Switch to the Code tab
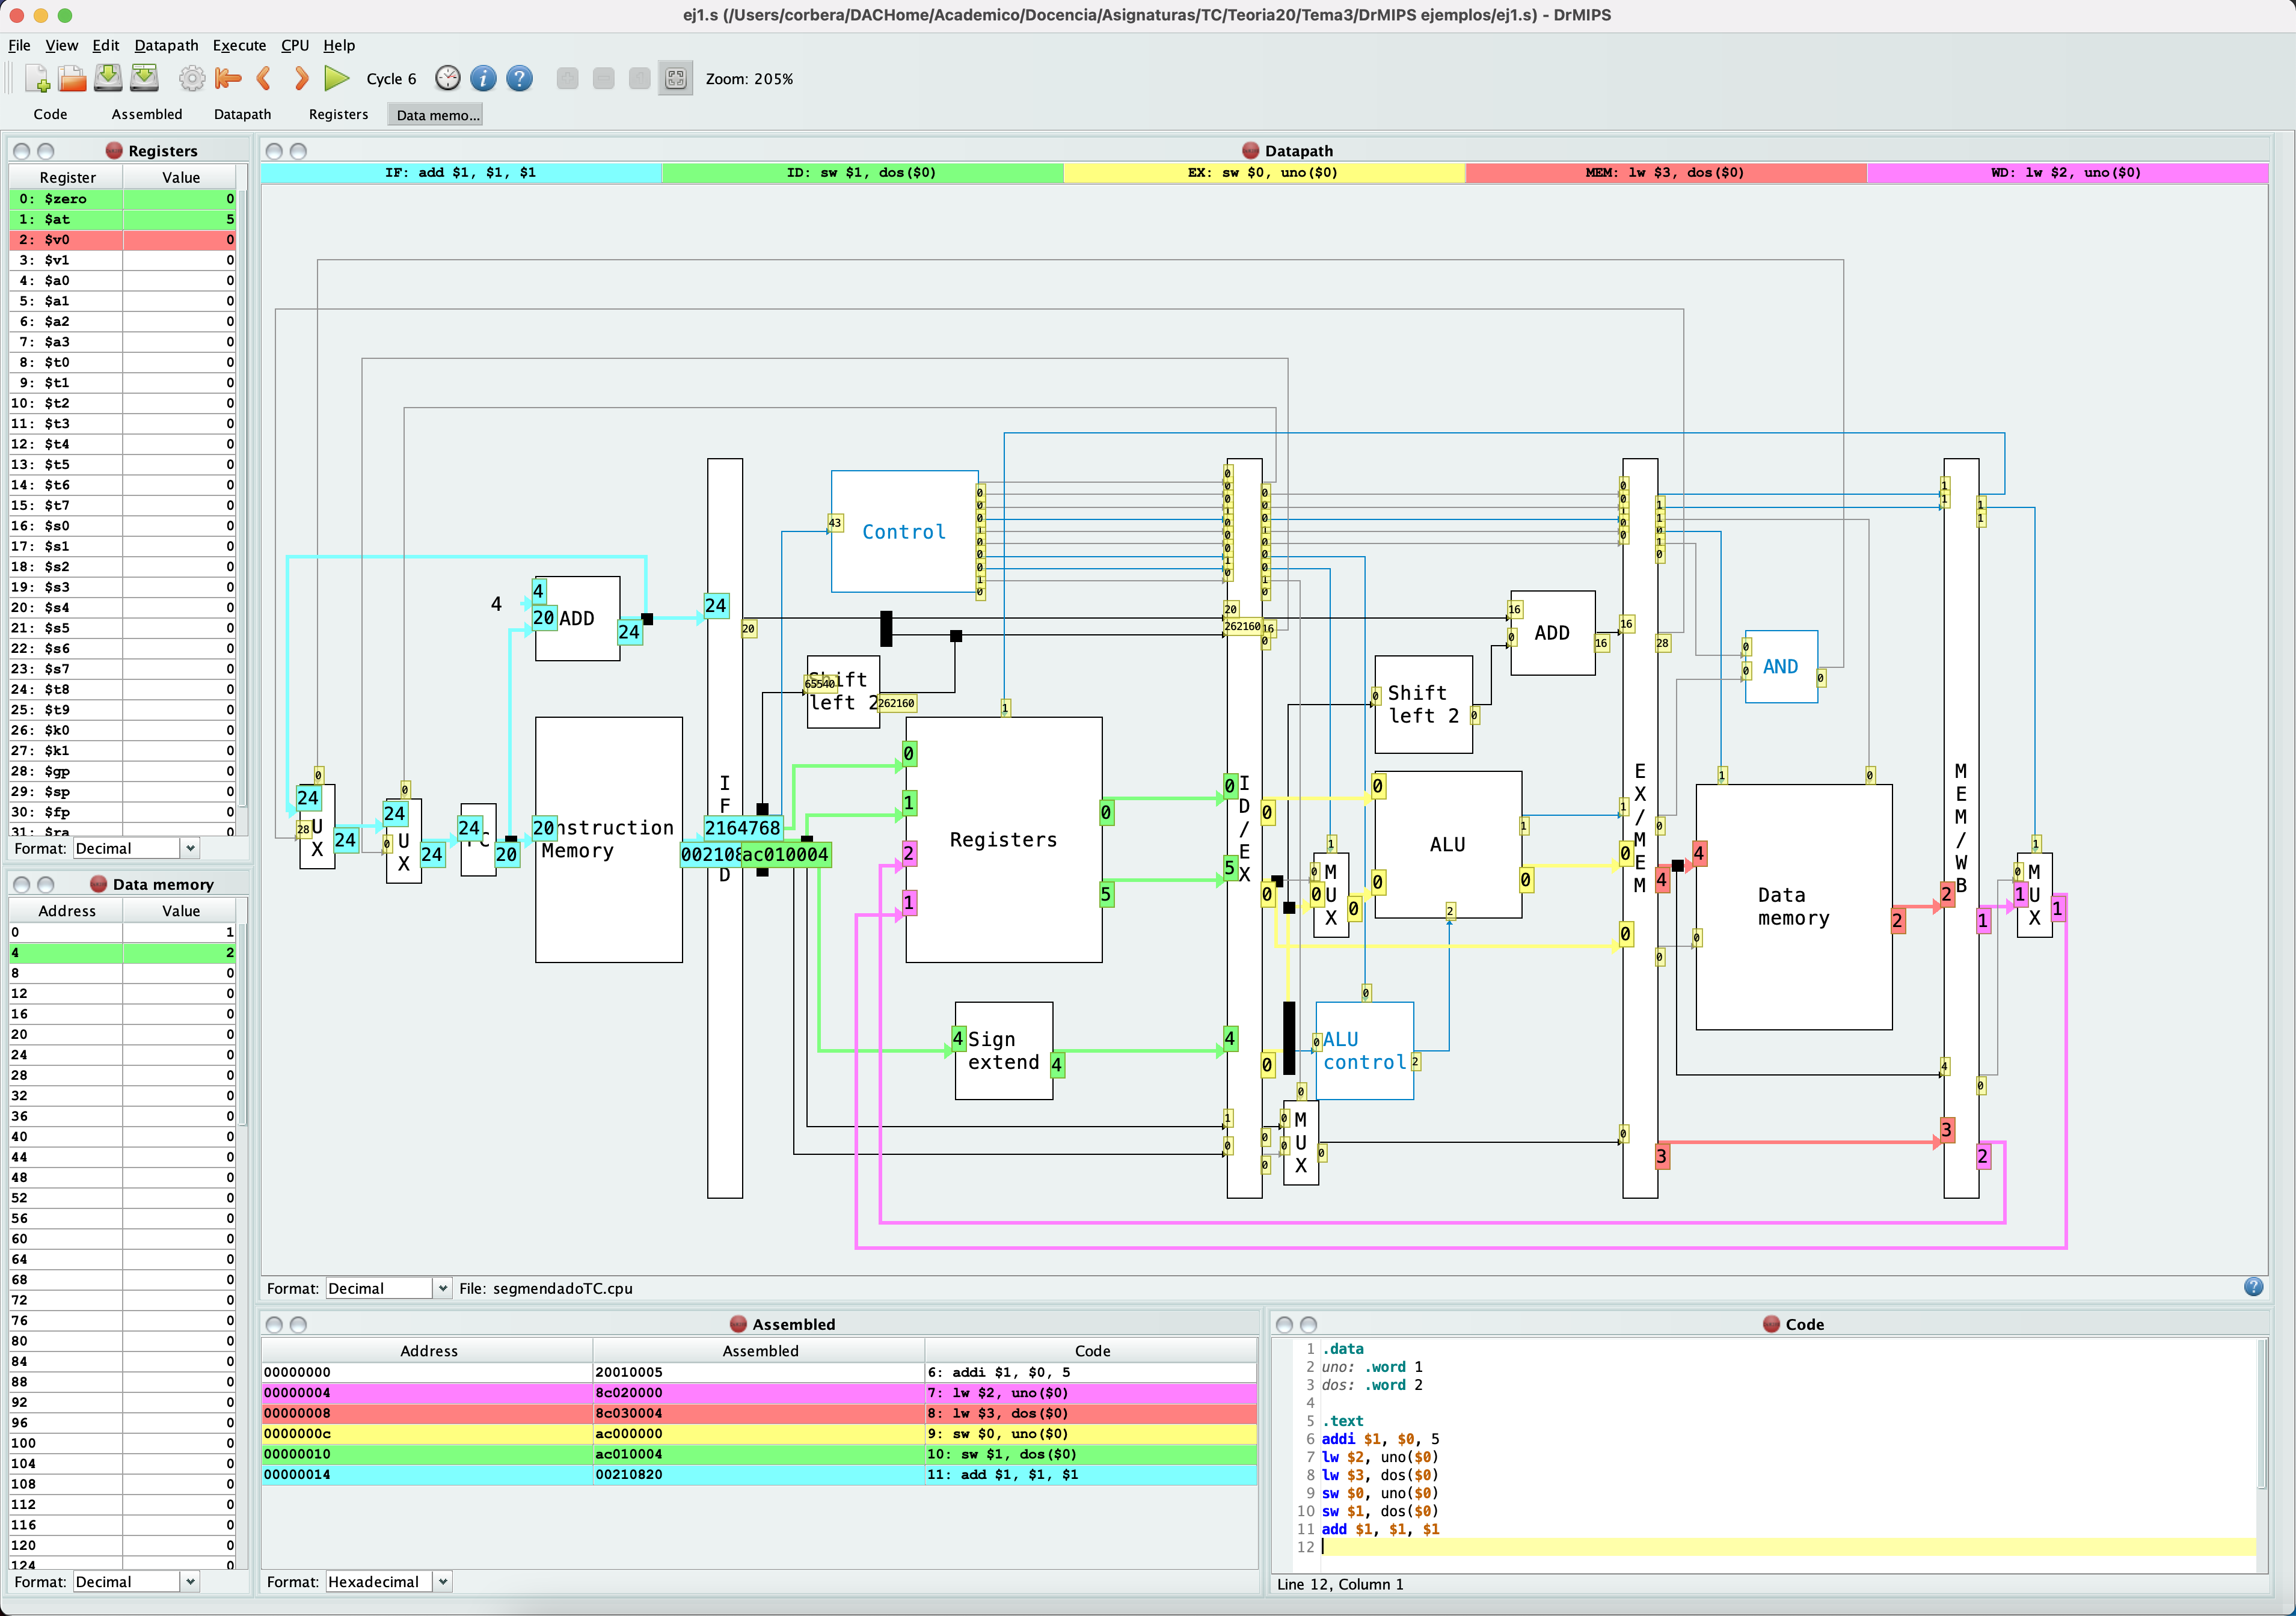This screenshot has width=2296, height=1616. [50, 114]
